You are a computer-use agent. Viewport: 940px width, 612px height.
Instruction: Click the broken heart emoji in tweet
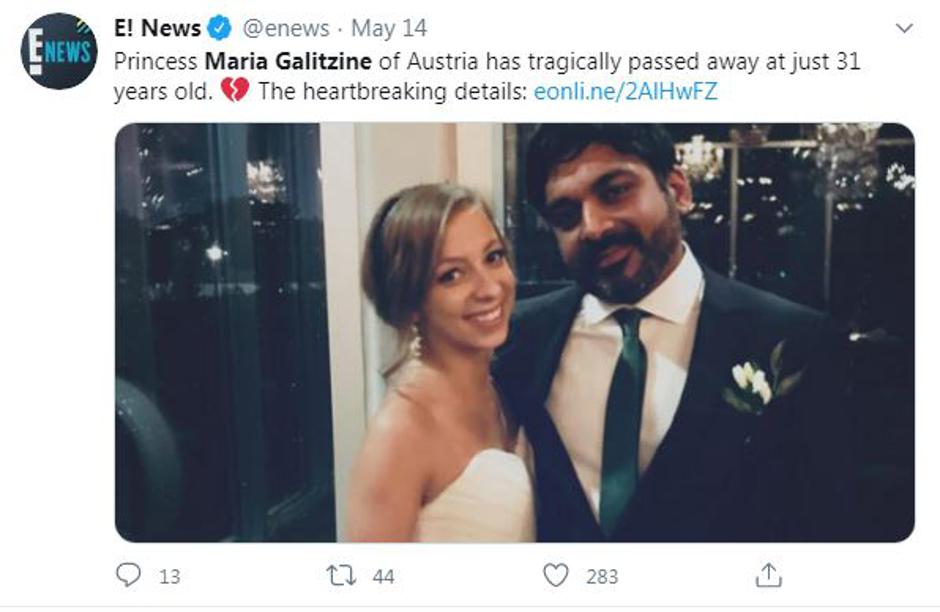point(234,92)
